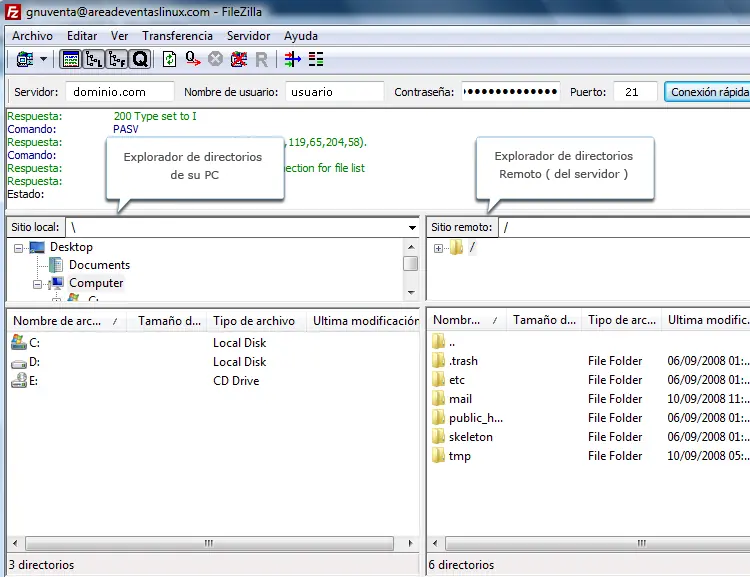The width and height of the screenshot is (750, 577).
Task: Toggle the directory comparison icon
Action: pyautogui.click(x=316, y=59)
